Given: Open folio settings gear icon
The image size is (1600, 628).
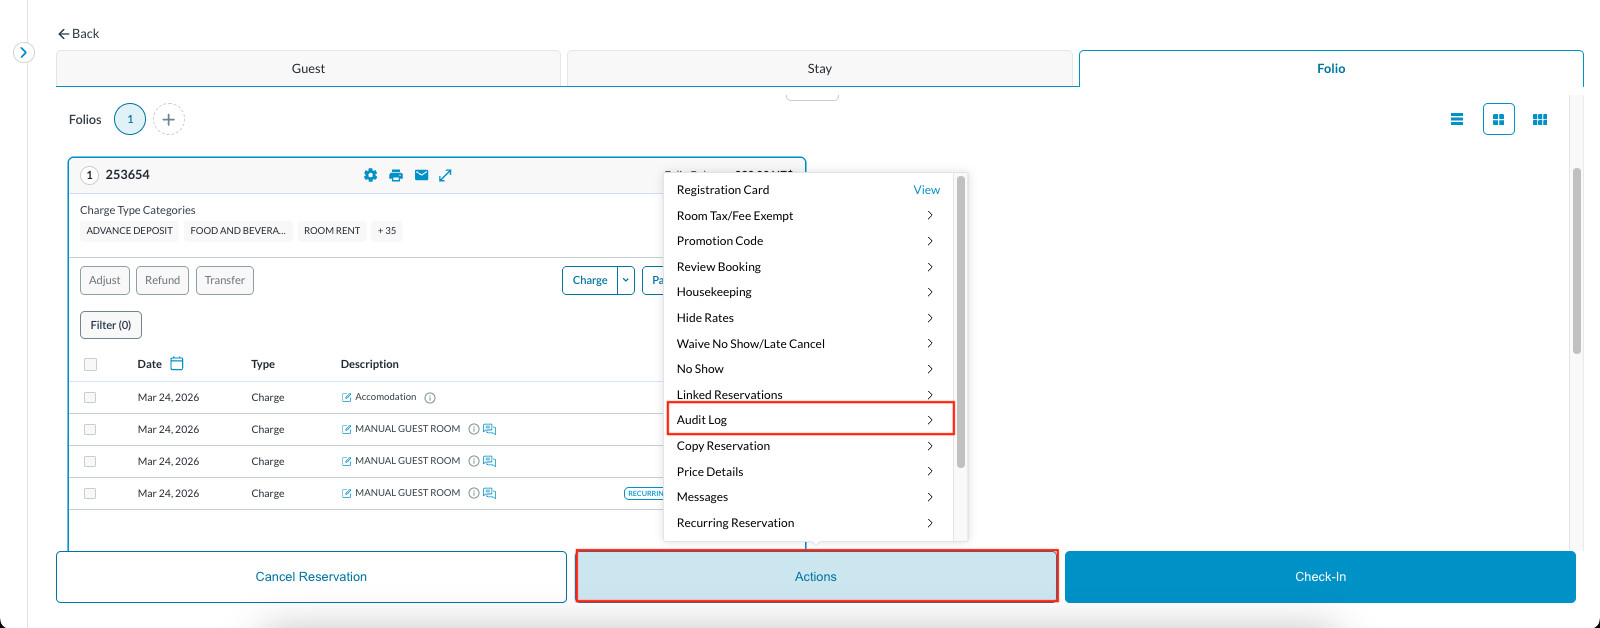Looking at the screenshot, I should 370,175.
